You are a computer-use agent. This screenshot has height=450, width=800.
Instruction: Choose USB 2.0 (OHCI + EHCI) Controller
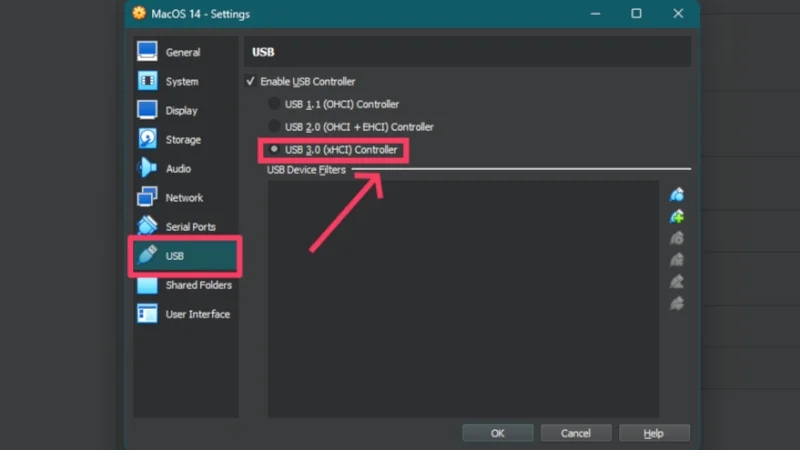(275, 127)
